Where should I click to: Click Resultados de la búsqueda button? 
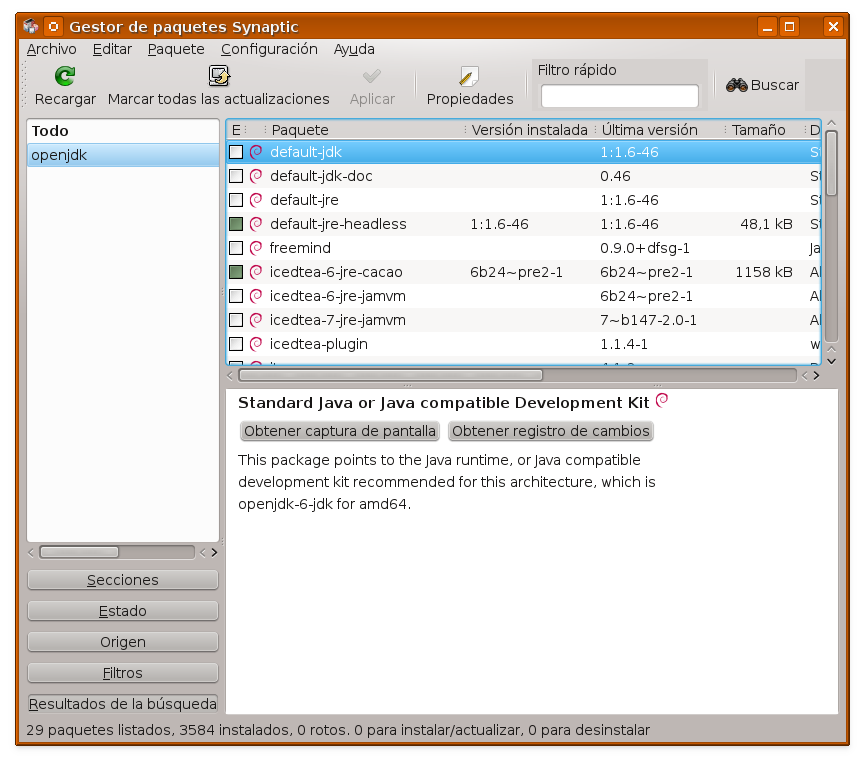[x=122, y=704]
